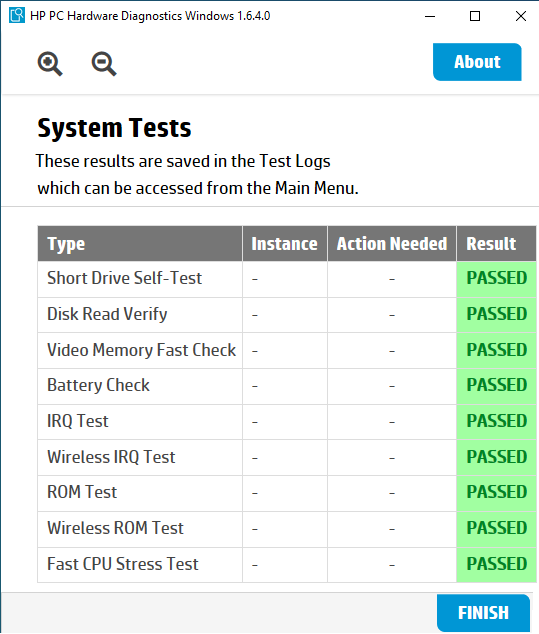Select the Wireless IRQ Test row
The width and height of the screenshot is (539, 634).
[x=287, y=457]
